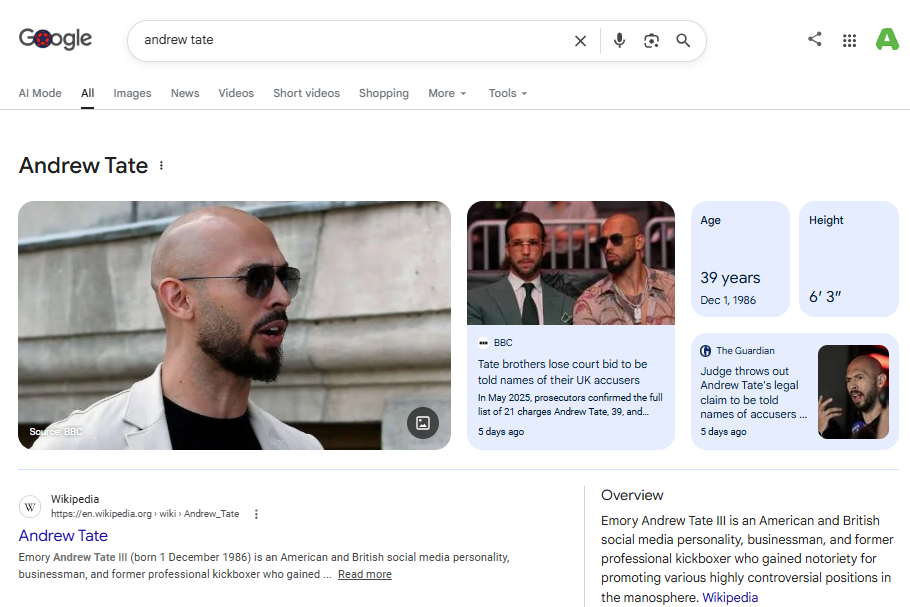Open Google Lens image search icon
This screenshot has height=607, width=910.
651,41
